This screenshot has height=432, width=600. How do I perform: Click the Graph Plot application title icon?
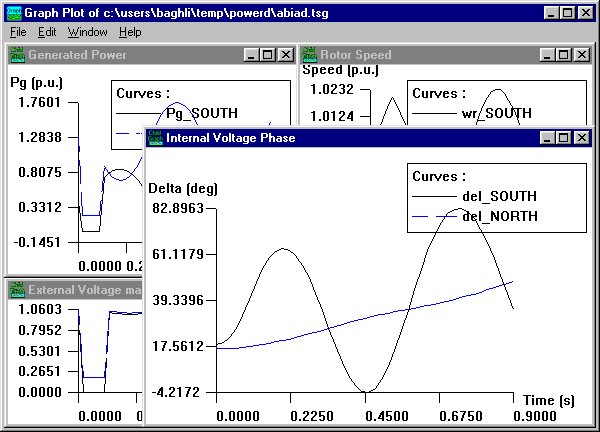(x=14, y=13)
